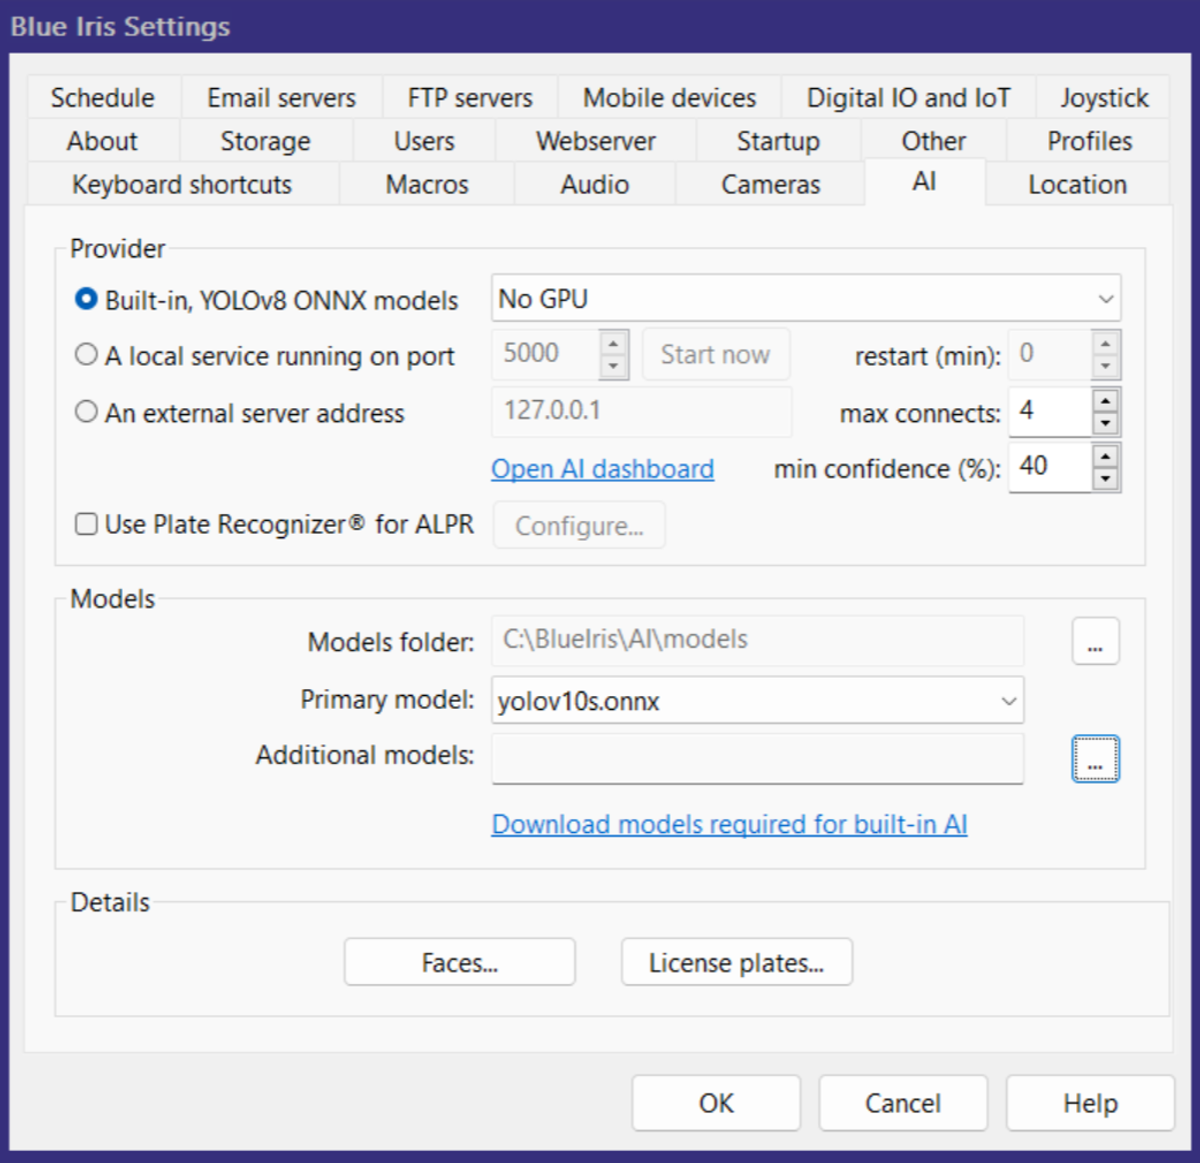Switch to the Email servers tab
Viewport: 1200px width, 1163px height.
[281, 98]
